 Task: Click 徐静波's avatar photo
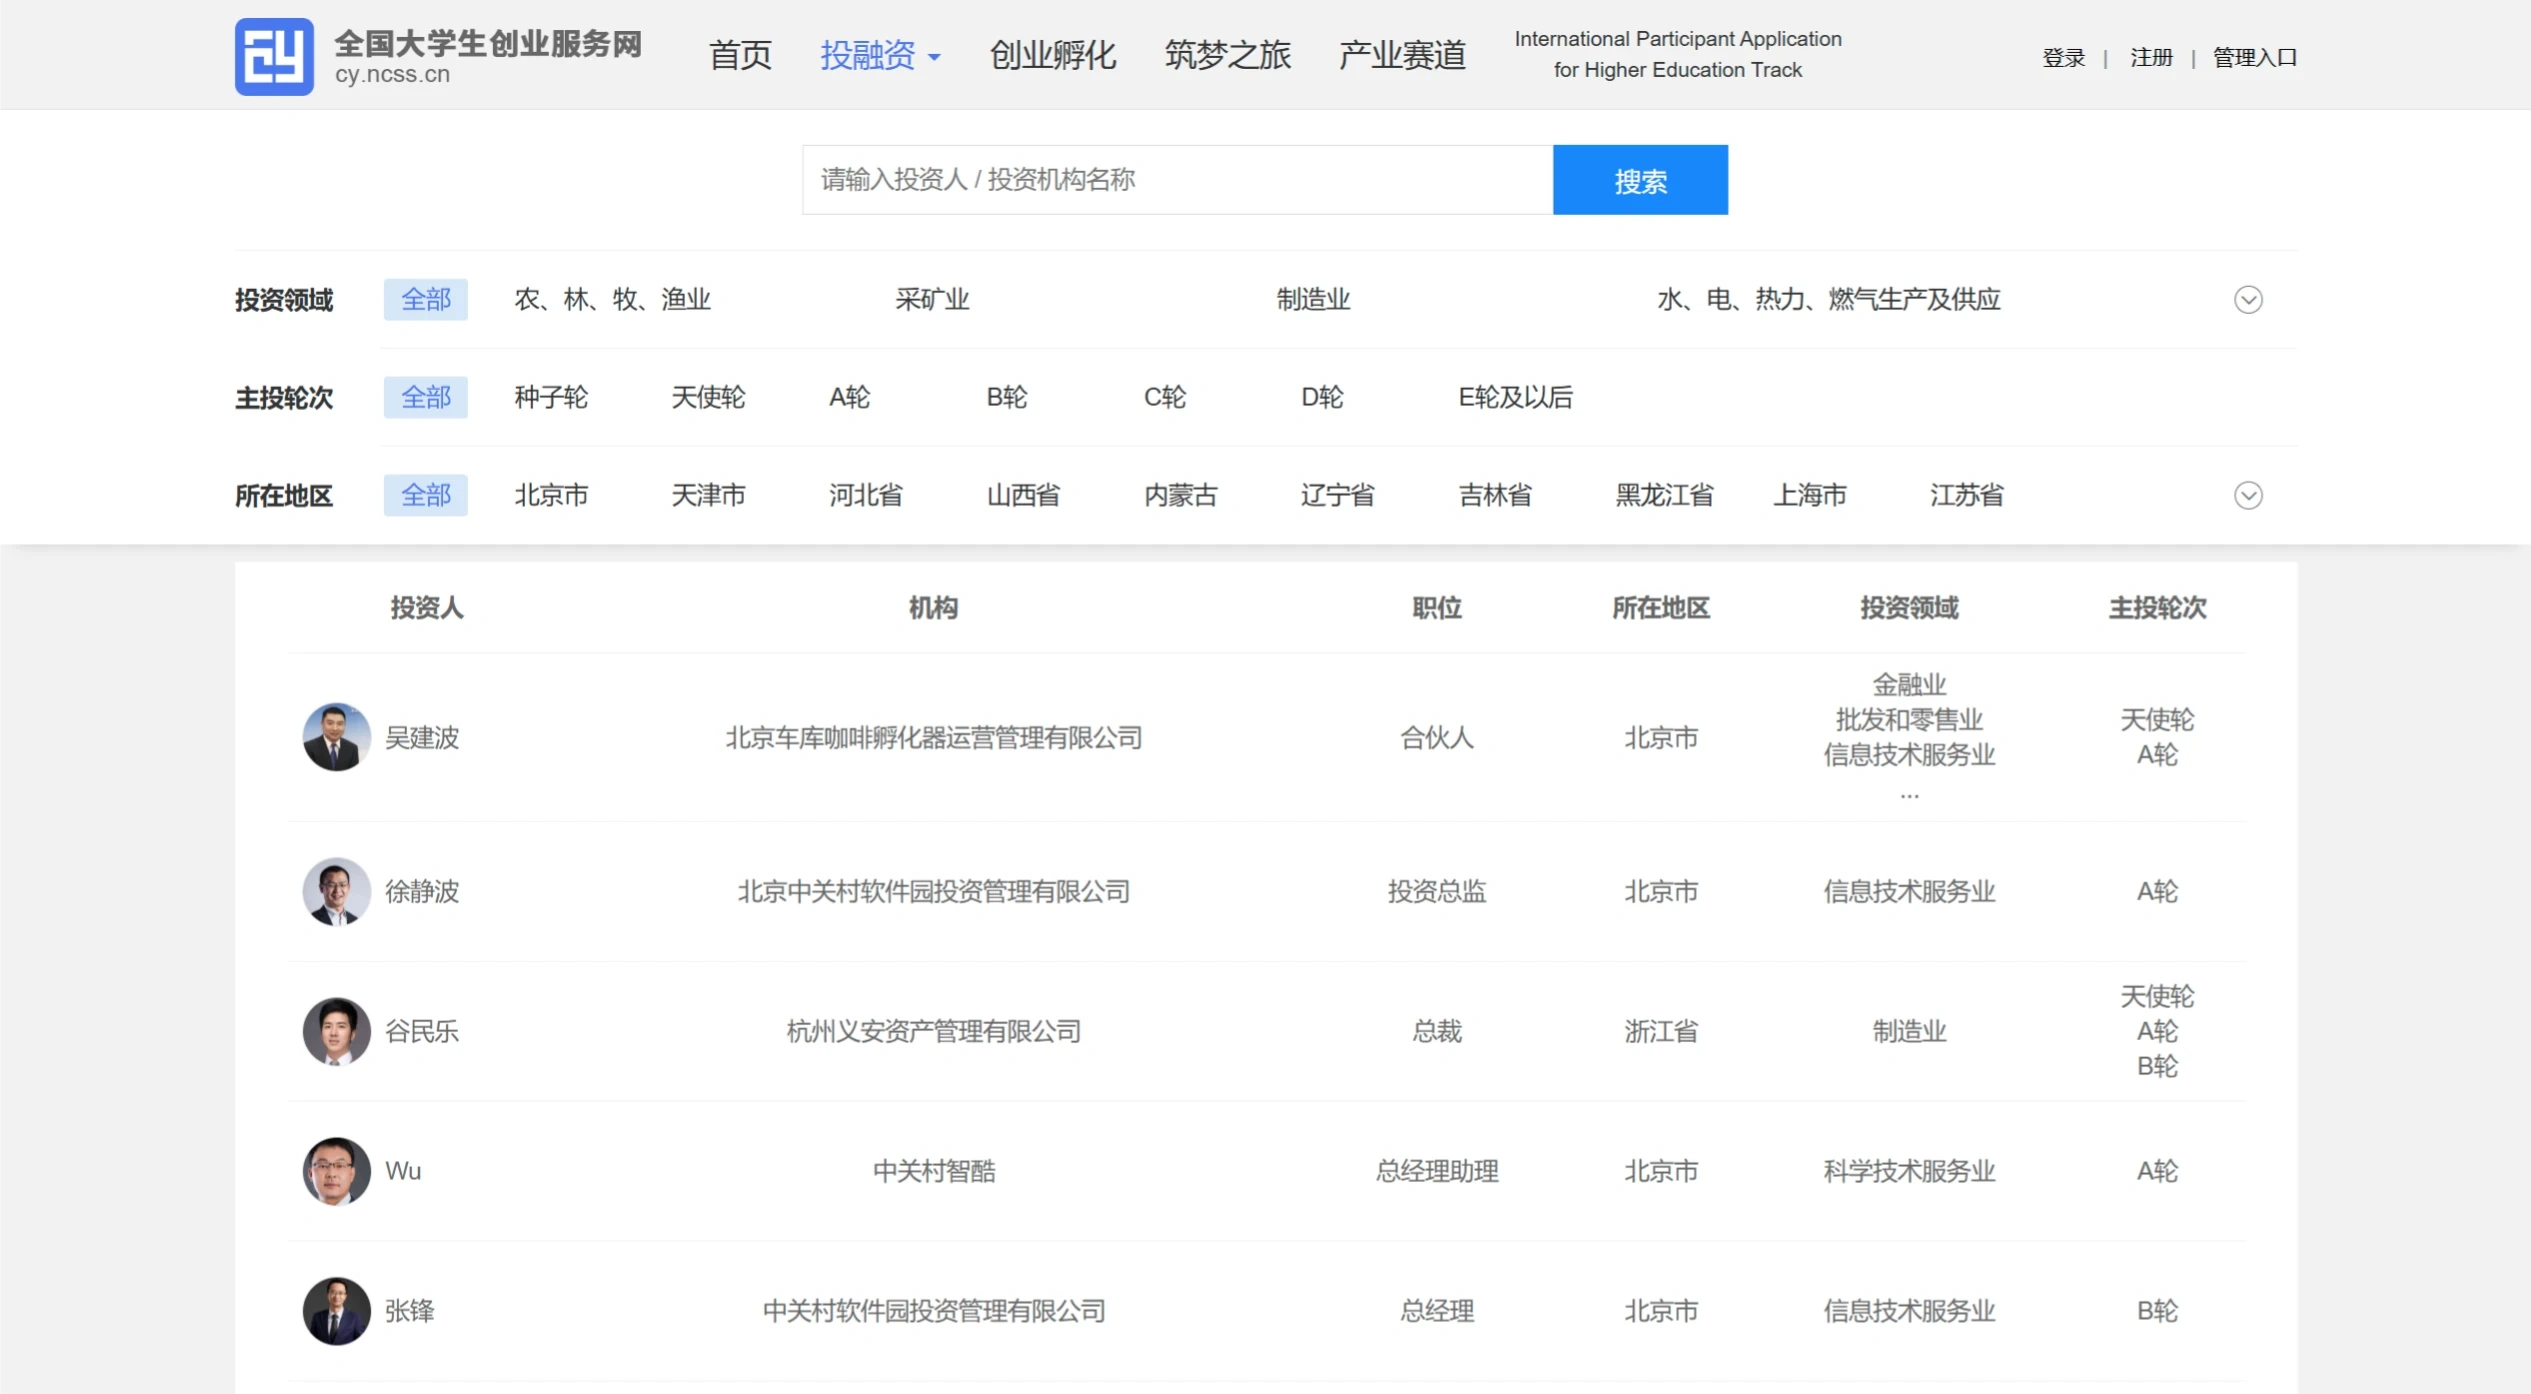click(x=337, y=891)
